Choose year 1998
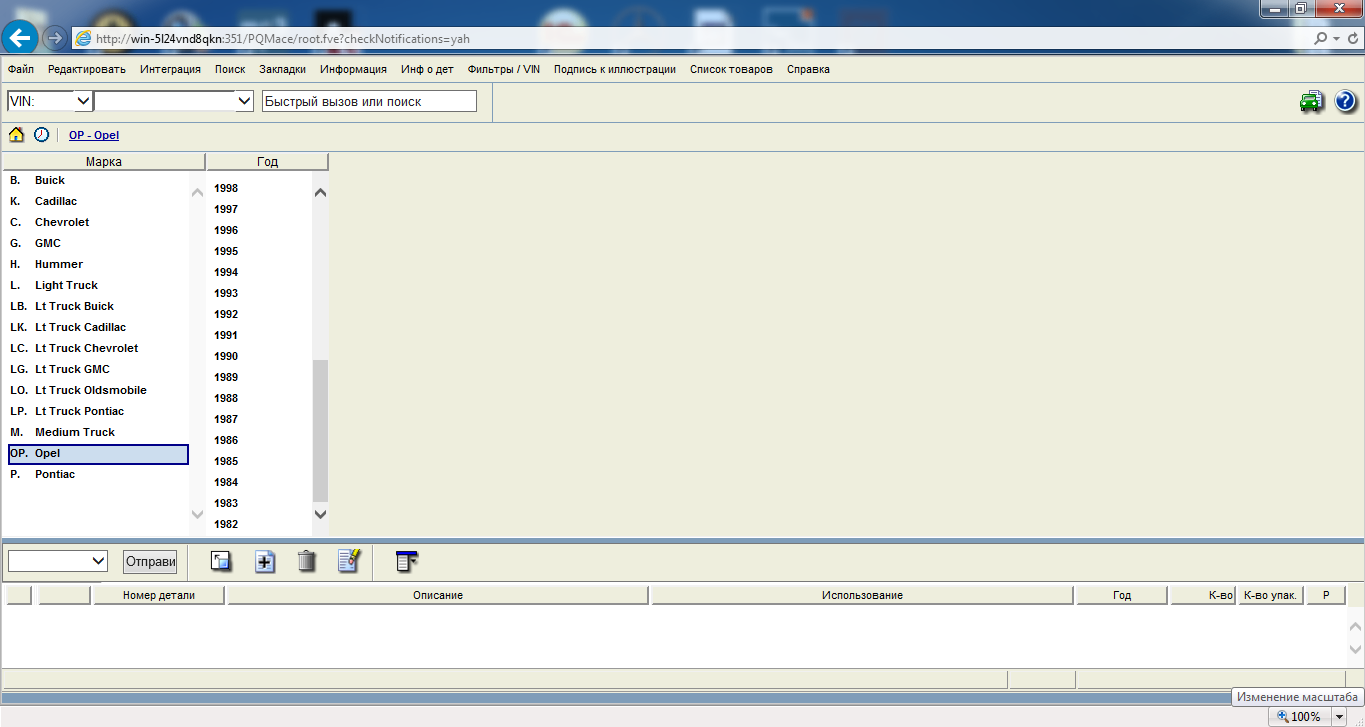The height and width of the screenshot is (727, 1365). pyautogui.click(x=226, y=188)
